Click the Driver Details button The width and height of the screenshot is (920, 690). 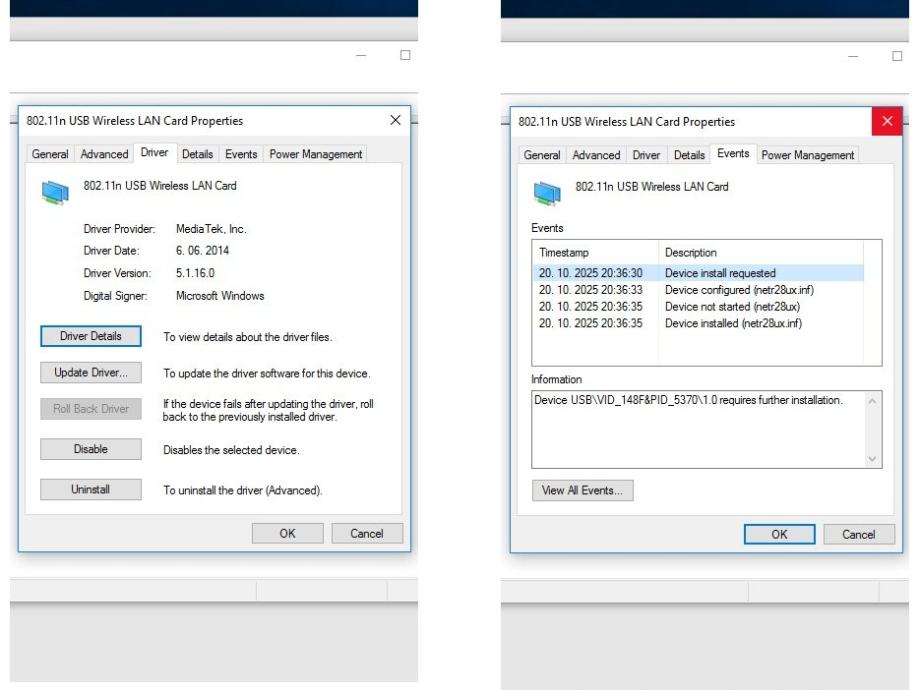coord(91,336)
